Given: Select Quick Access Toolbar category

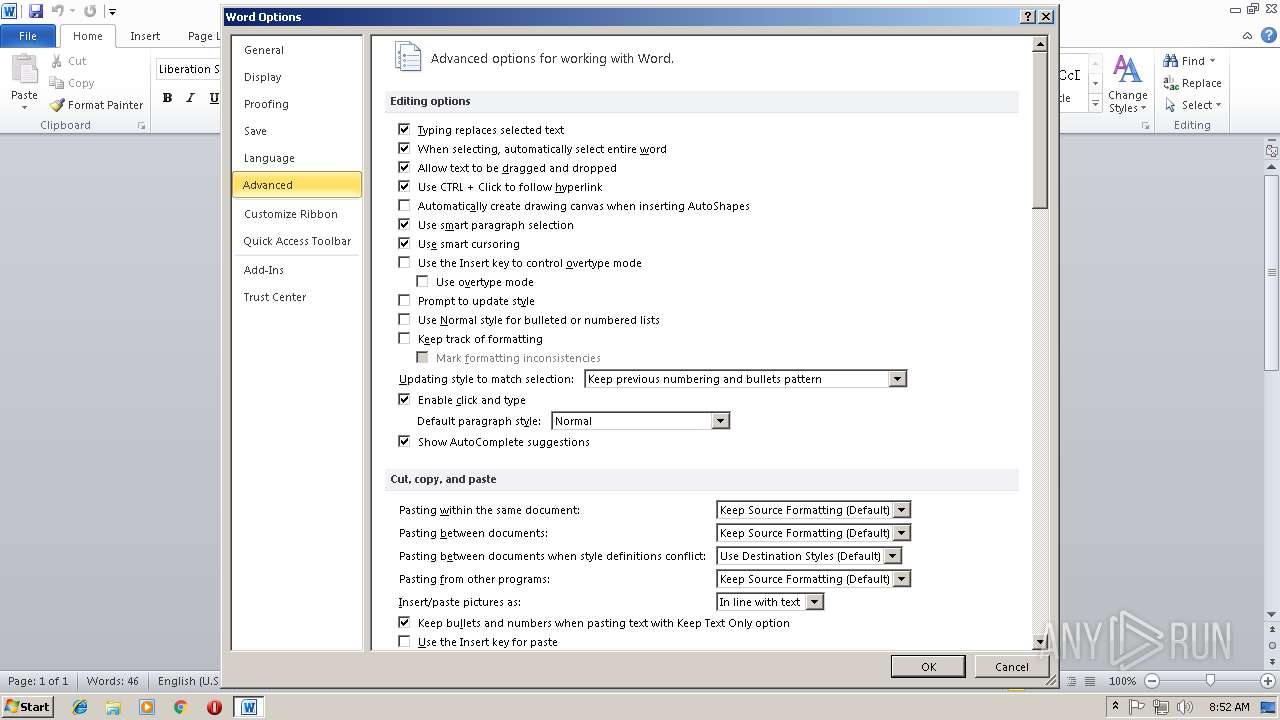Looking at the screenshot, I should coord(297,241).
